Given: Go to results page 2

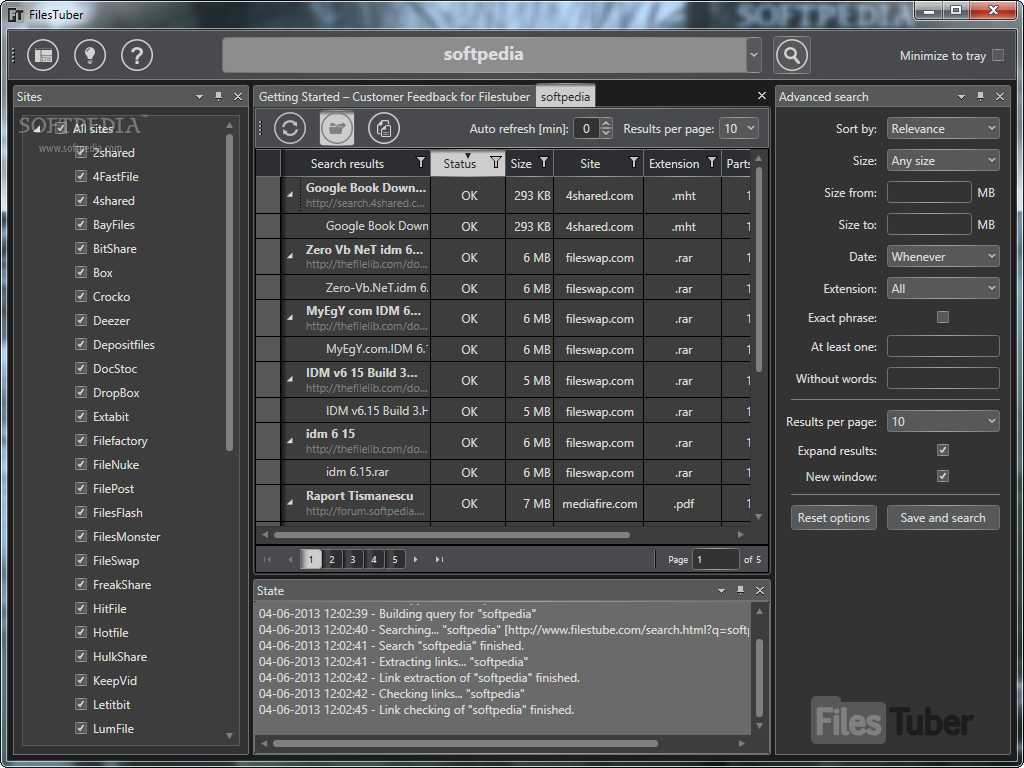Looking at the screenshot, I should click(332, 559).
